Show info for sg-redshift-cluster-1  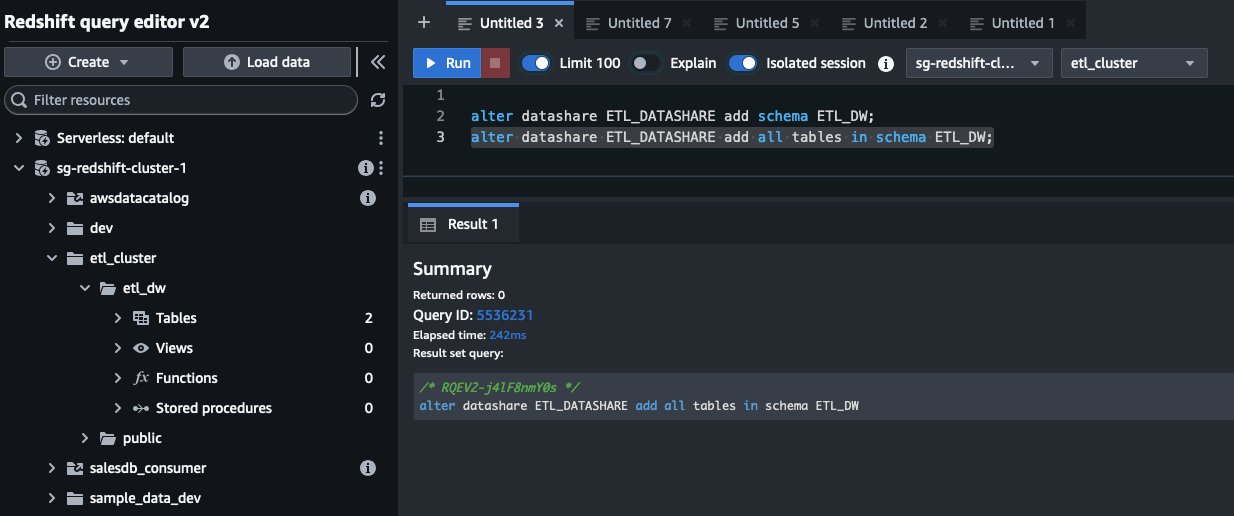tap(366, 168)
